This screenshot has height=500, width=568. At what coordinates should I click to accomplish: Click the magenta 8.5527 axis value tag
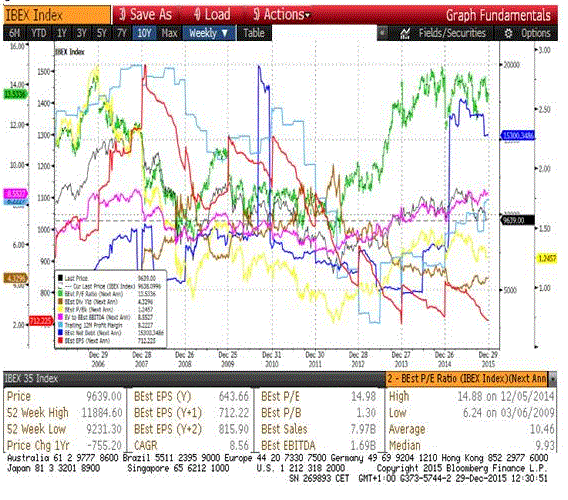coord(15,193)
